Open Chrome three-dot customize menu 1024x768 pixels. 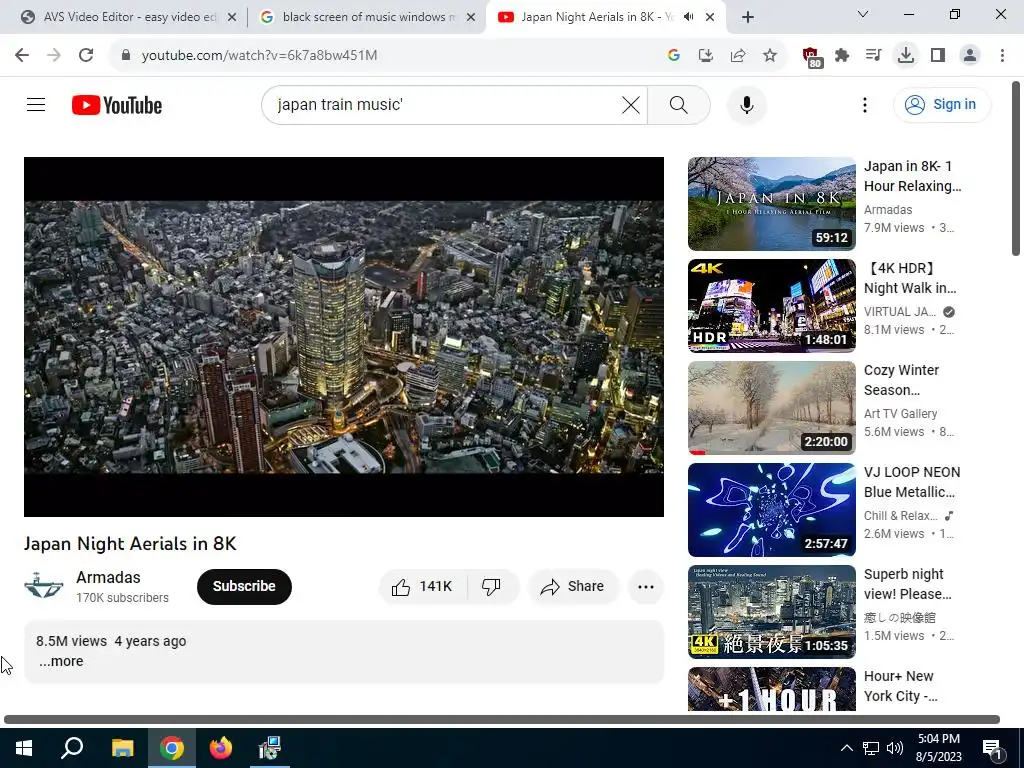[1002, 55]
